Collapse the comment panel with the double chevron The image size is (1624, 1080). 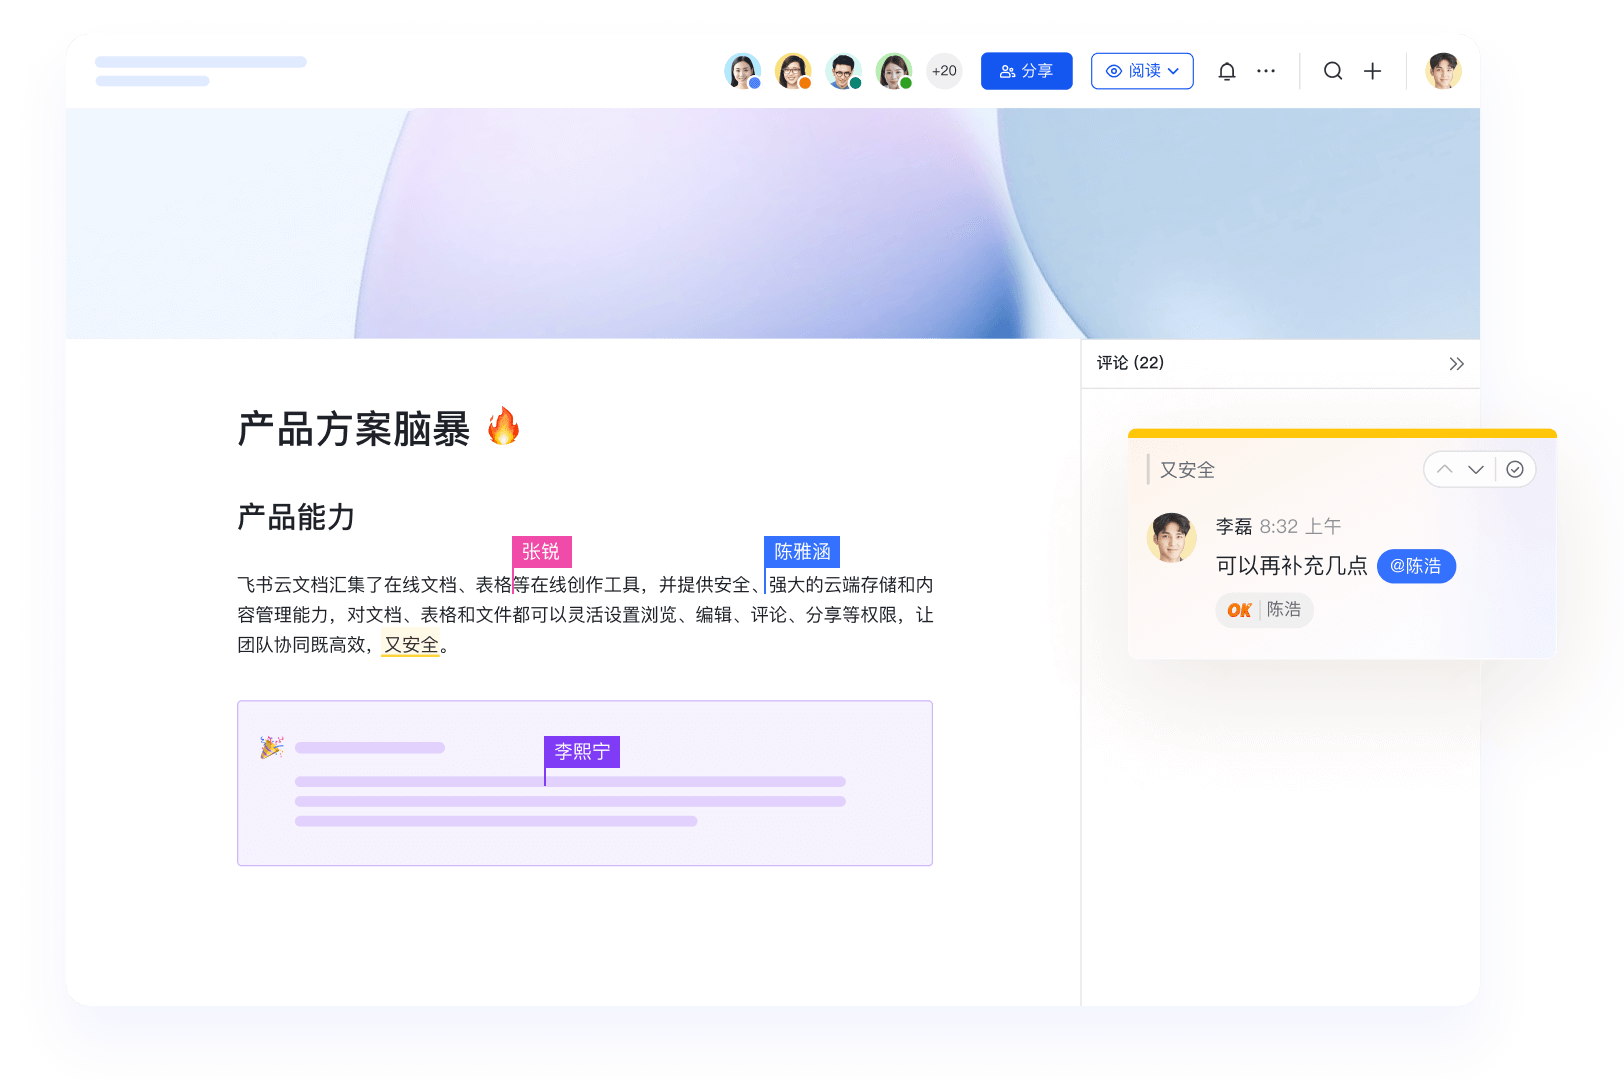pyautogui.click(x=1456, y=364)
